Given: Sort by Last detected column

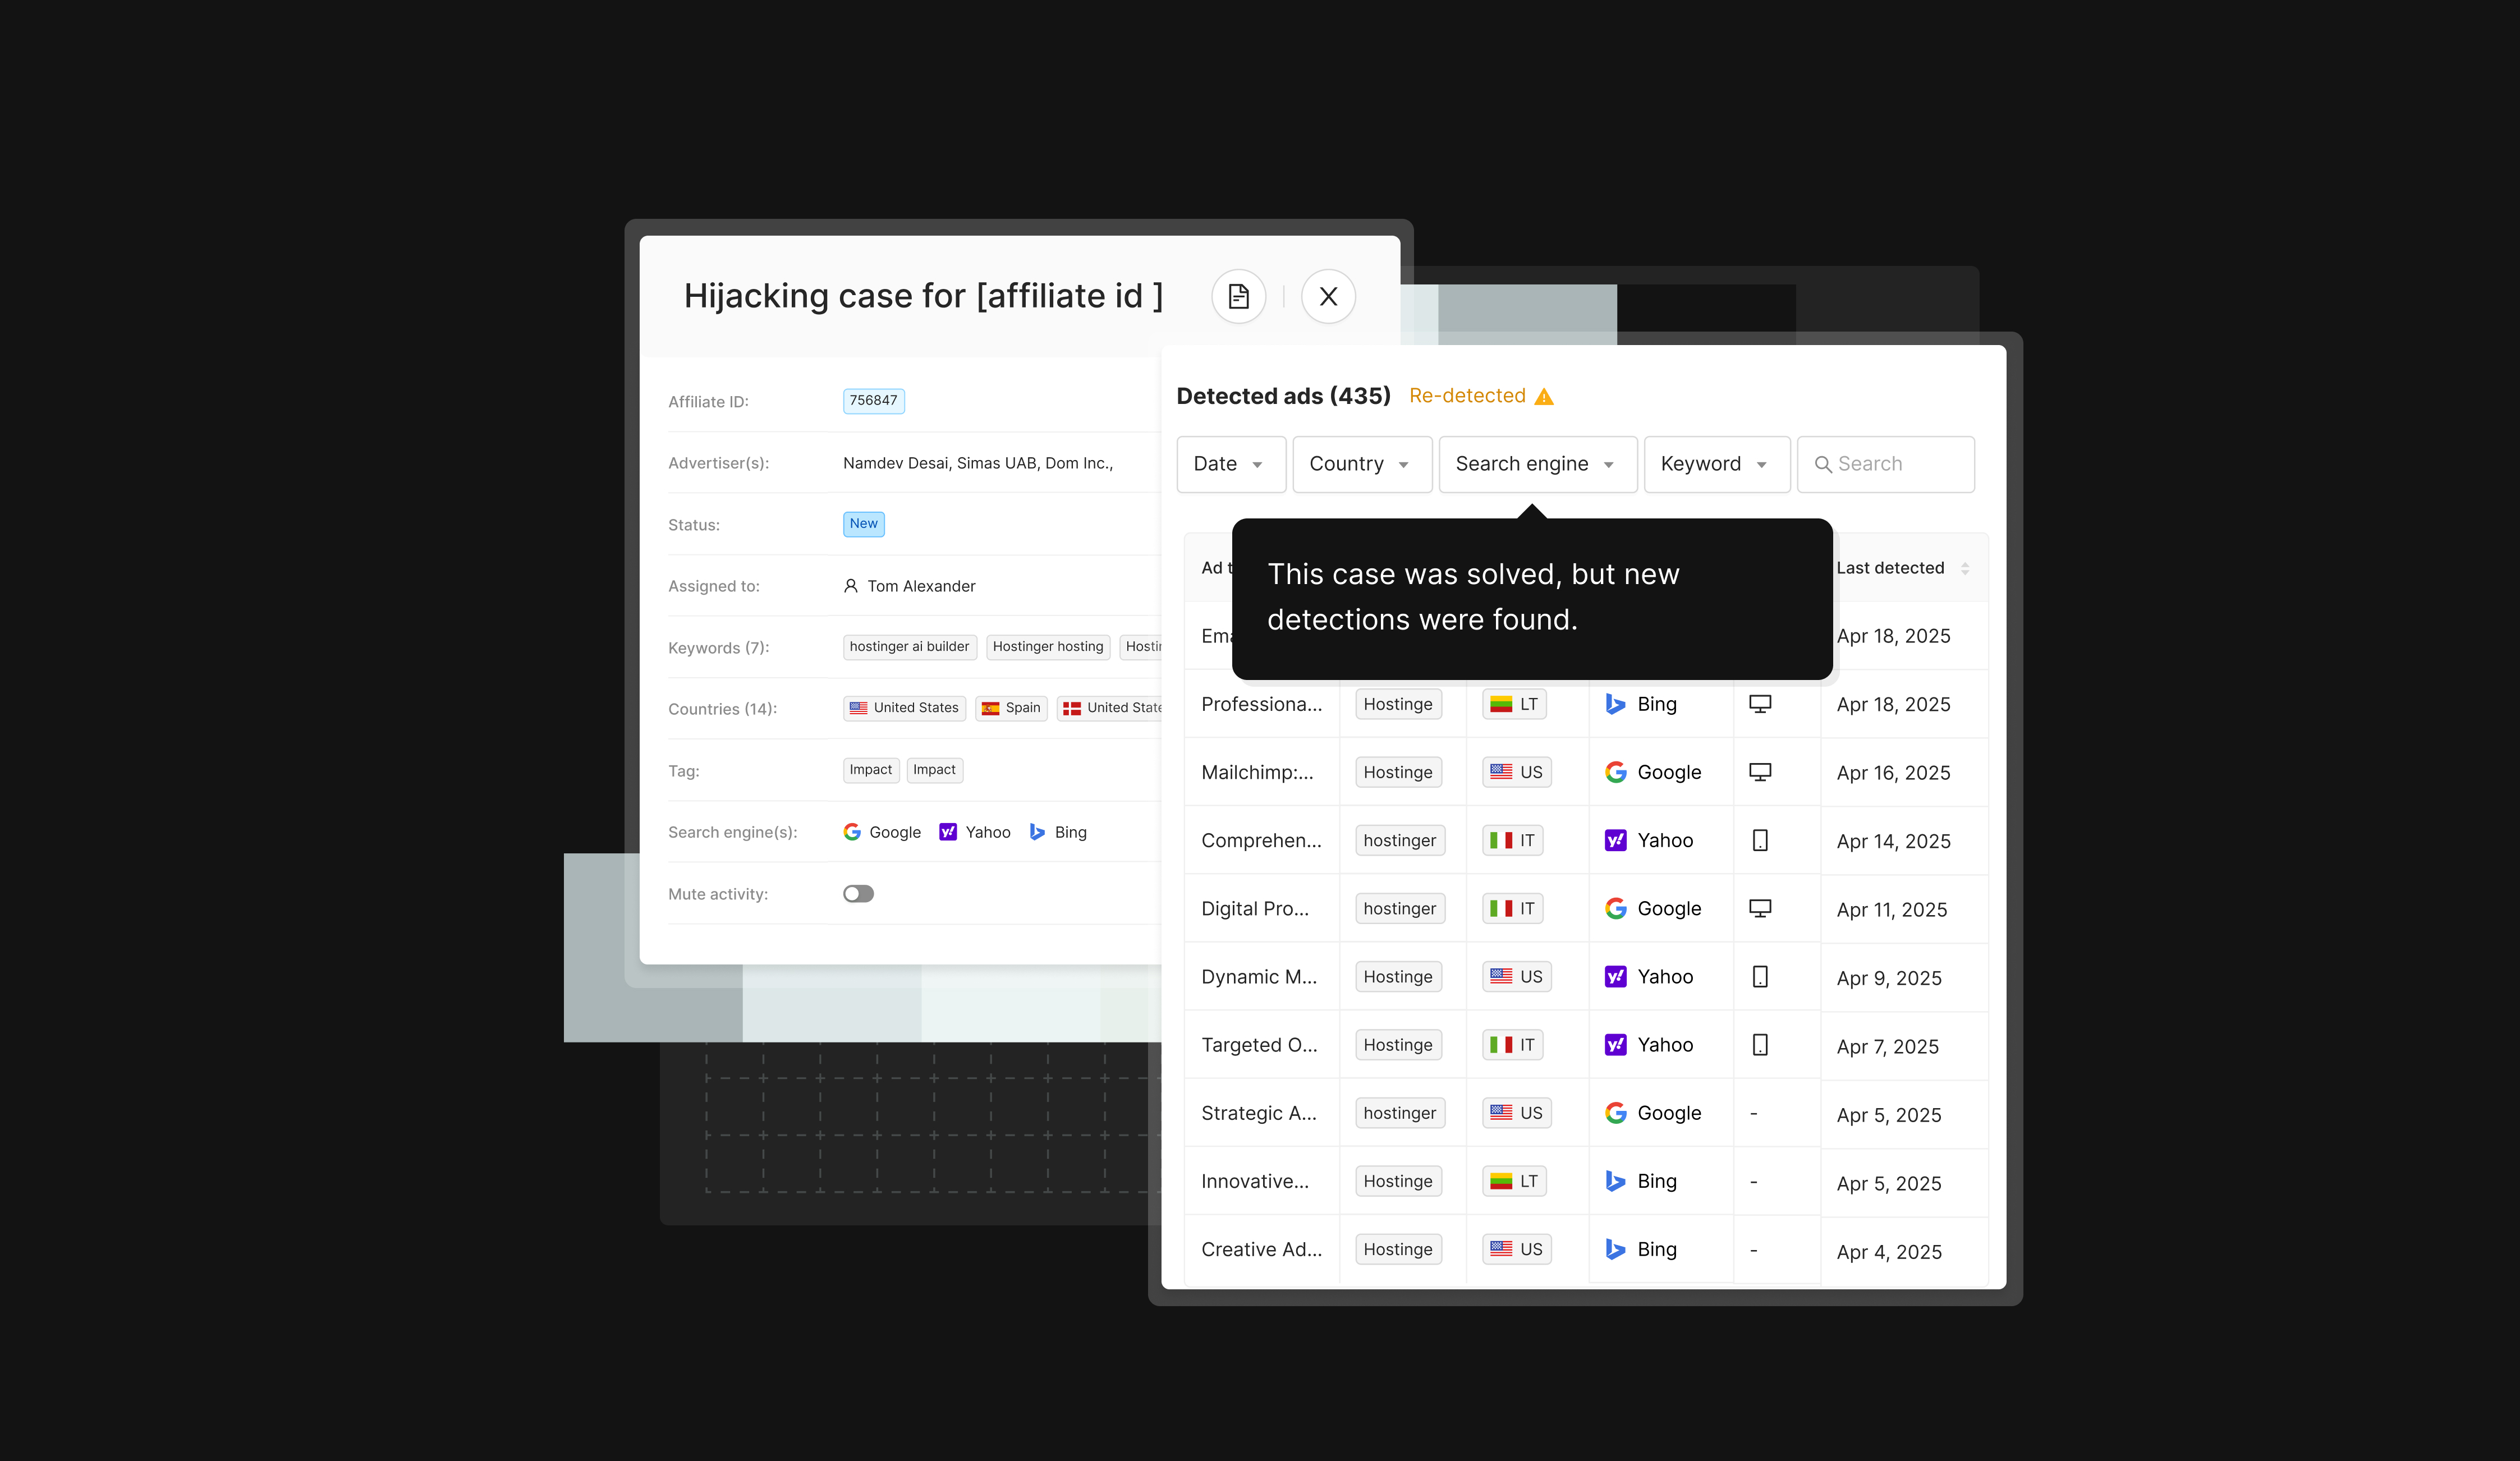Looking at the screenshot, I should pos(1964,568).
